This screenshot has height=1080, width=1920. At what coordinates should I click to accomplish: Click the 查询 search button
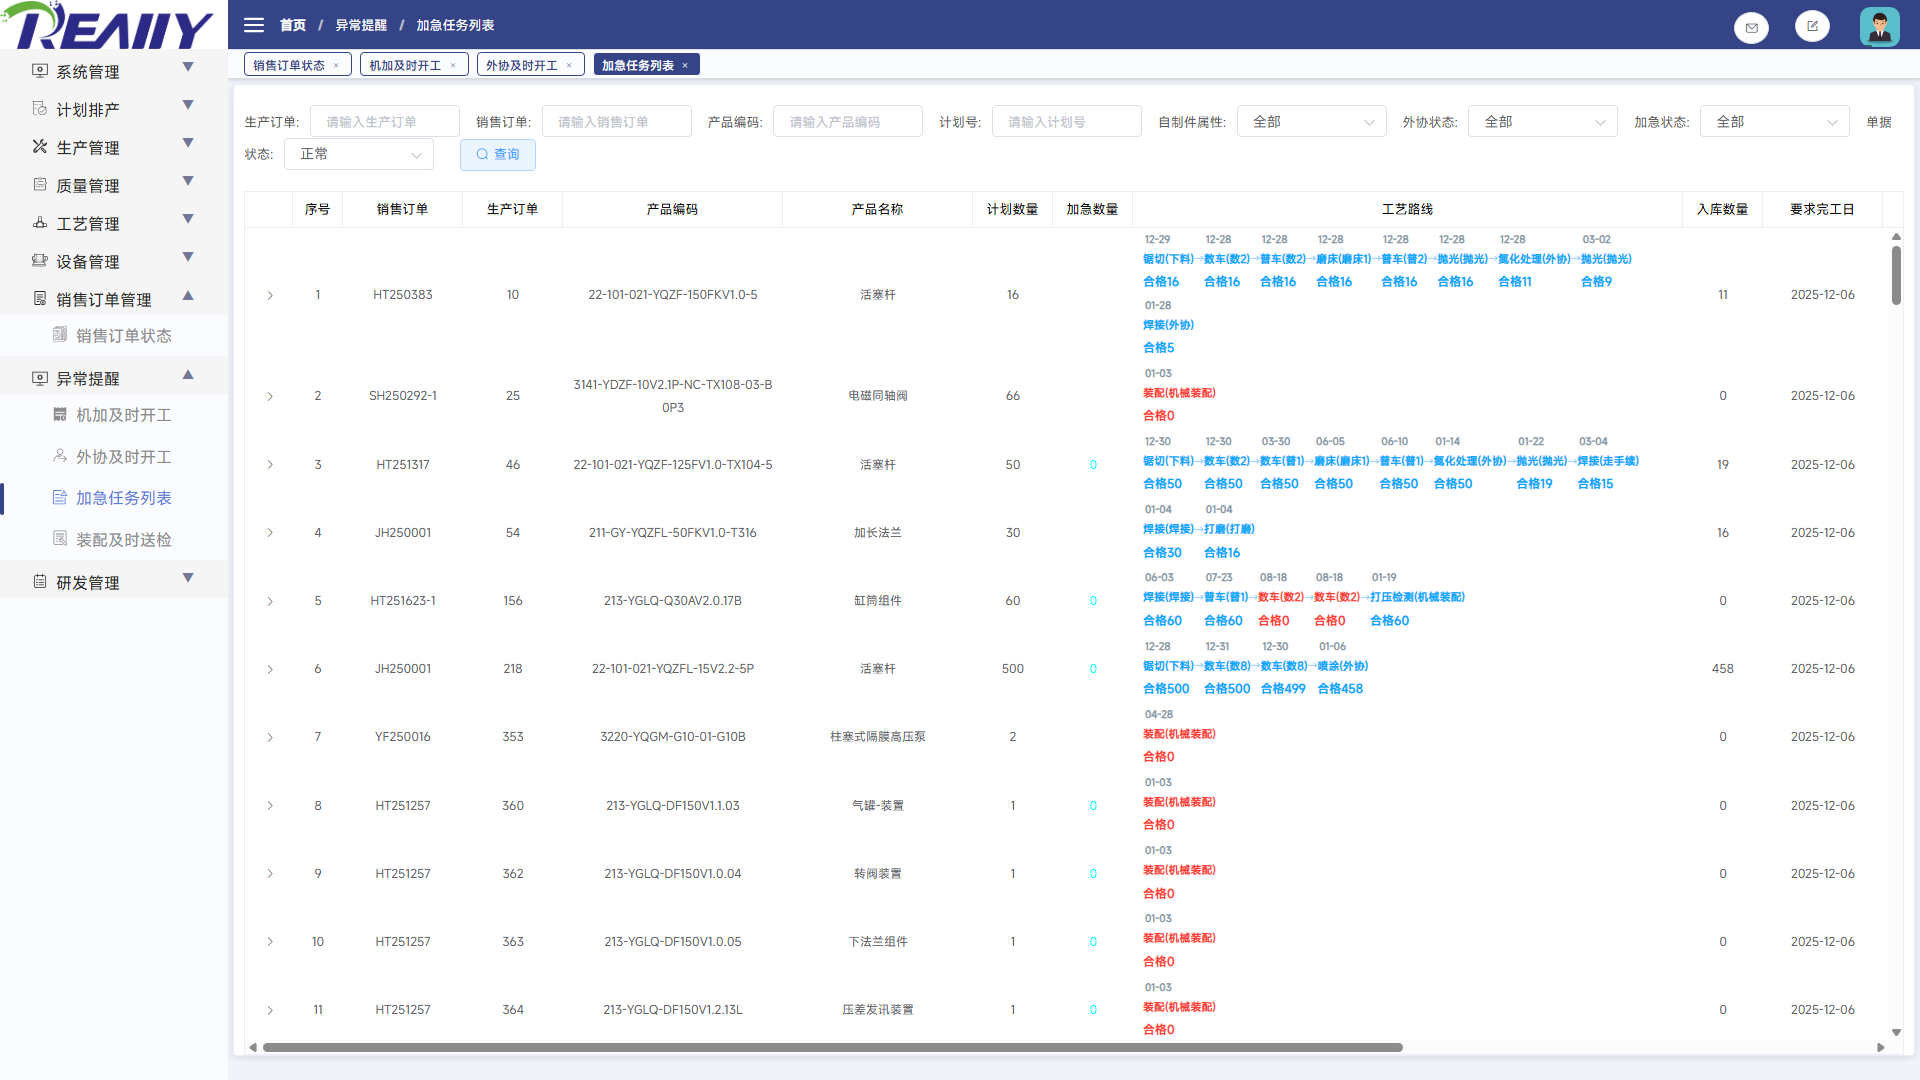pos(498,155)
